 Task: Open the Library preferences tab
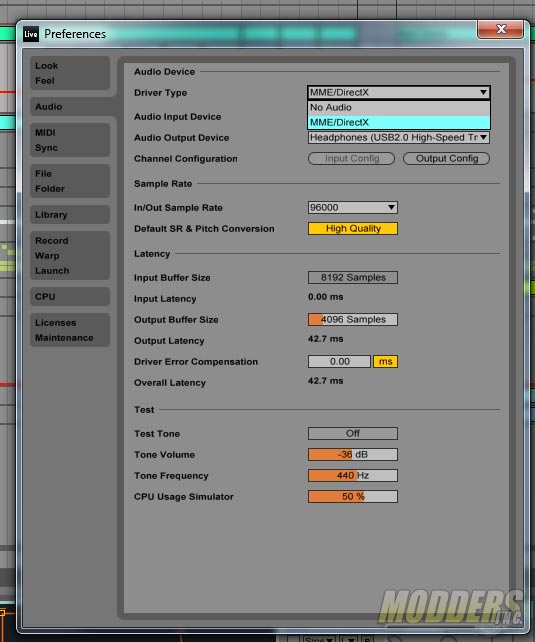click(x=70, y=215)
